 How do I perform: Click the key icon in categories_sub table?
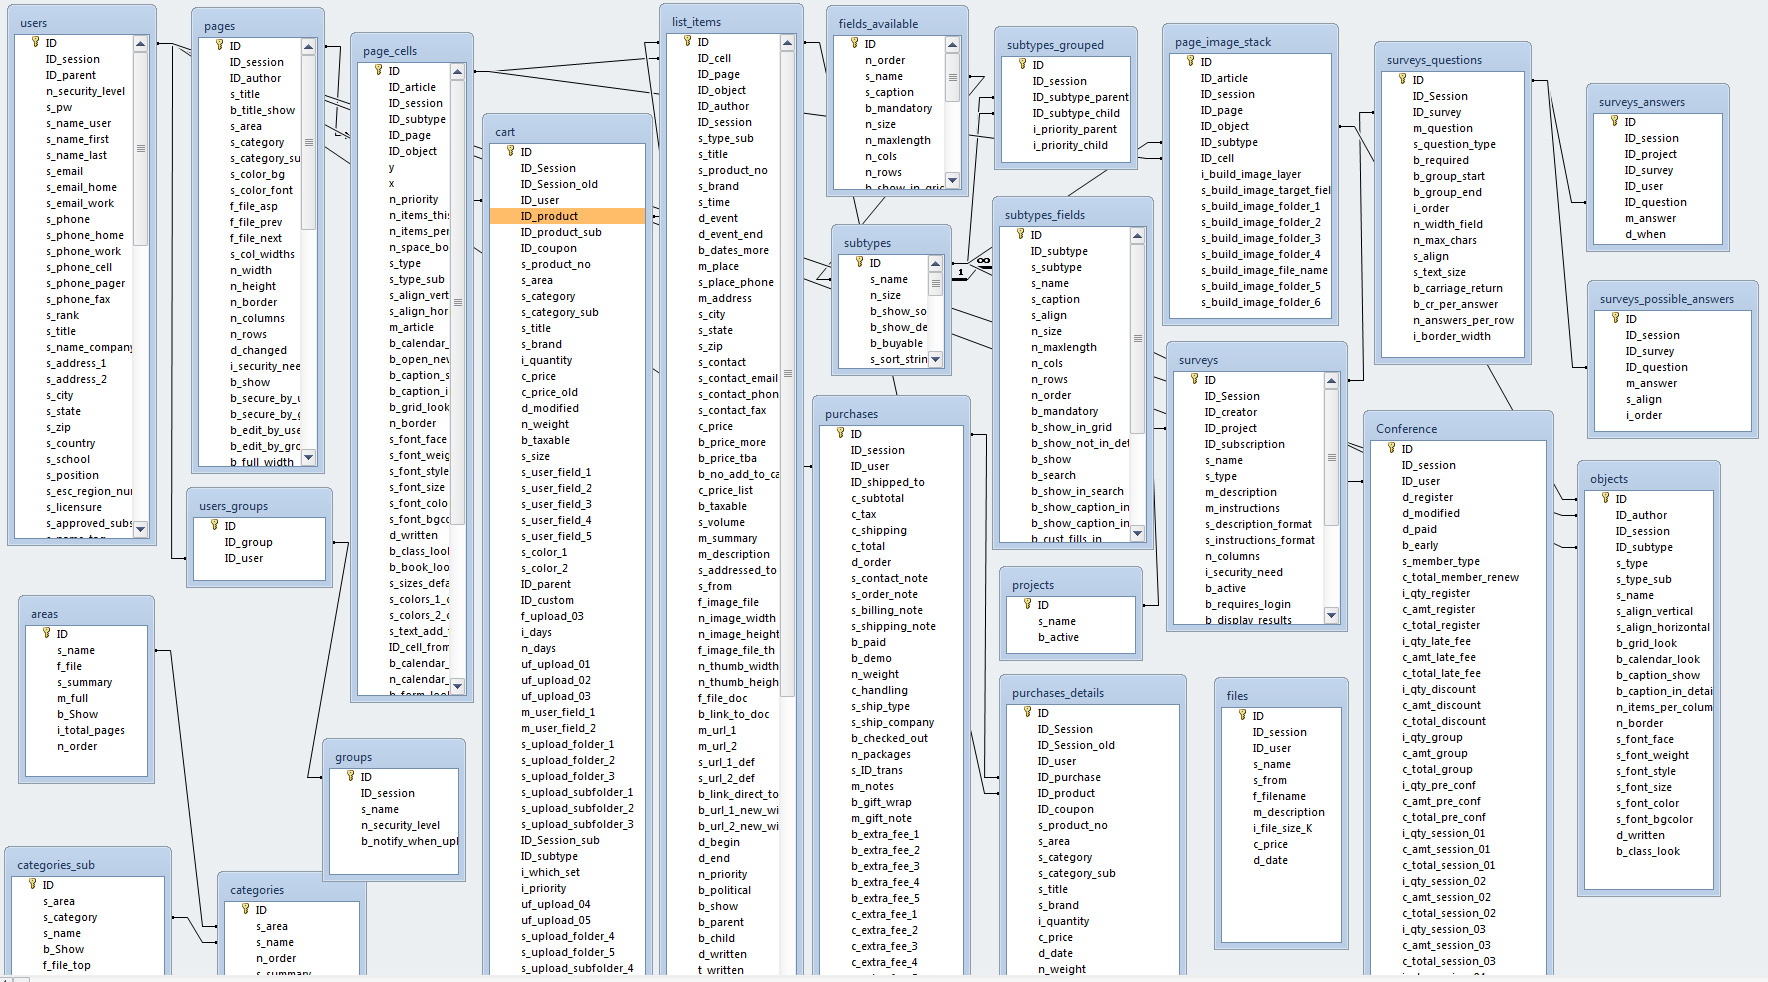click(x=32, y=884)
